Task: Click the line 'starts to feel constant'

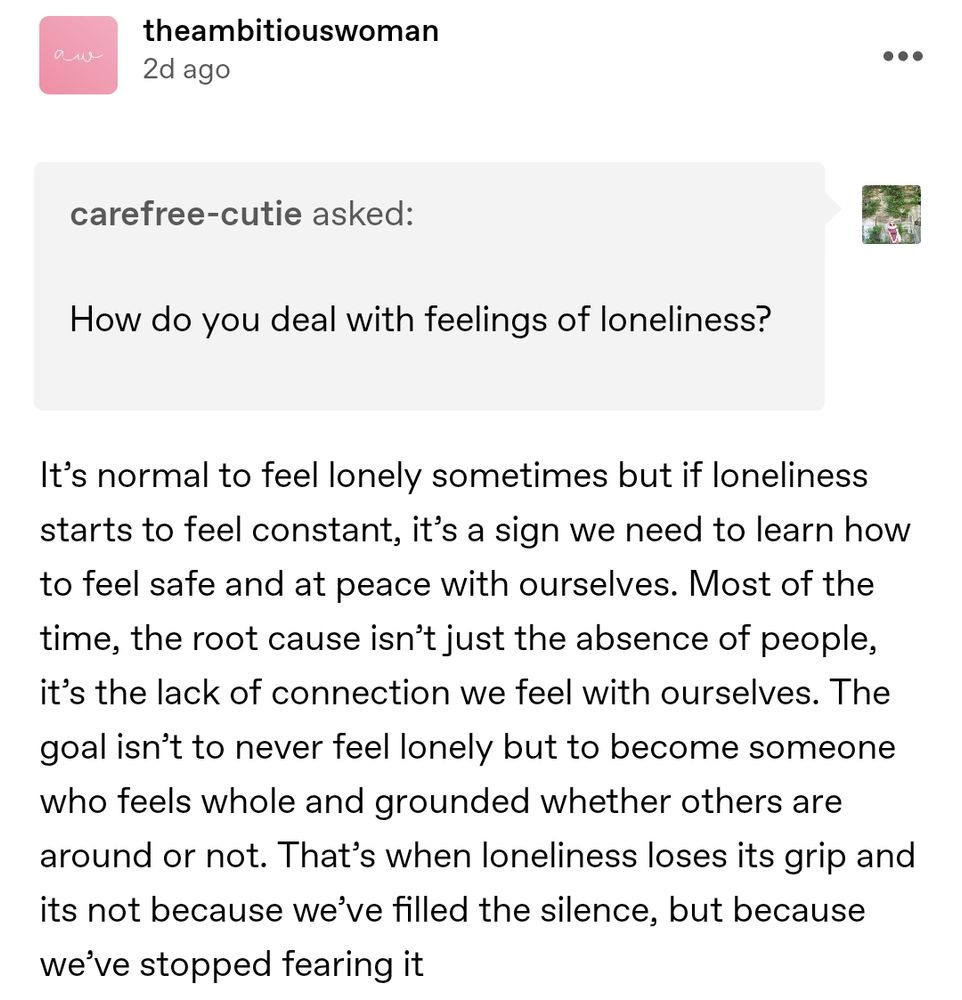Action: [475, 530]
